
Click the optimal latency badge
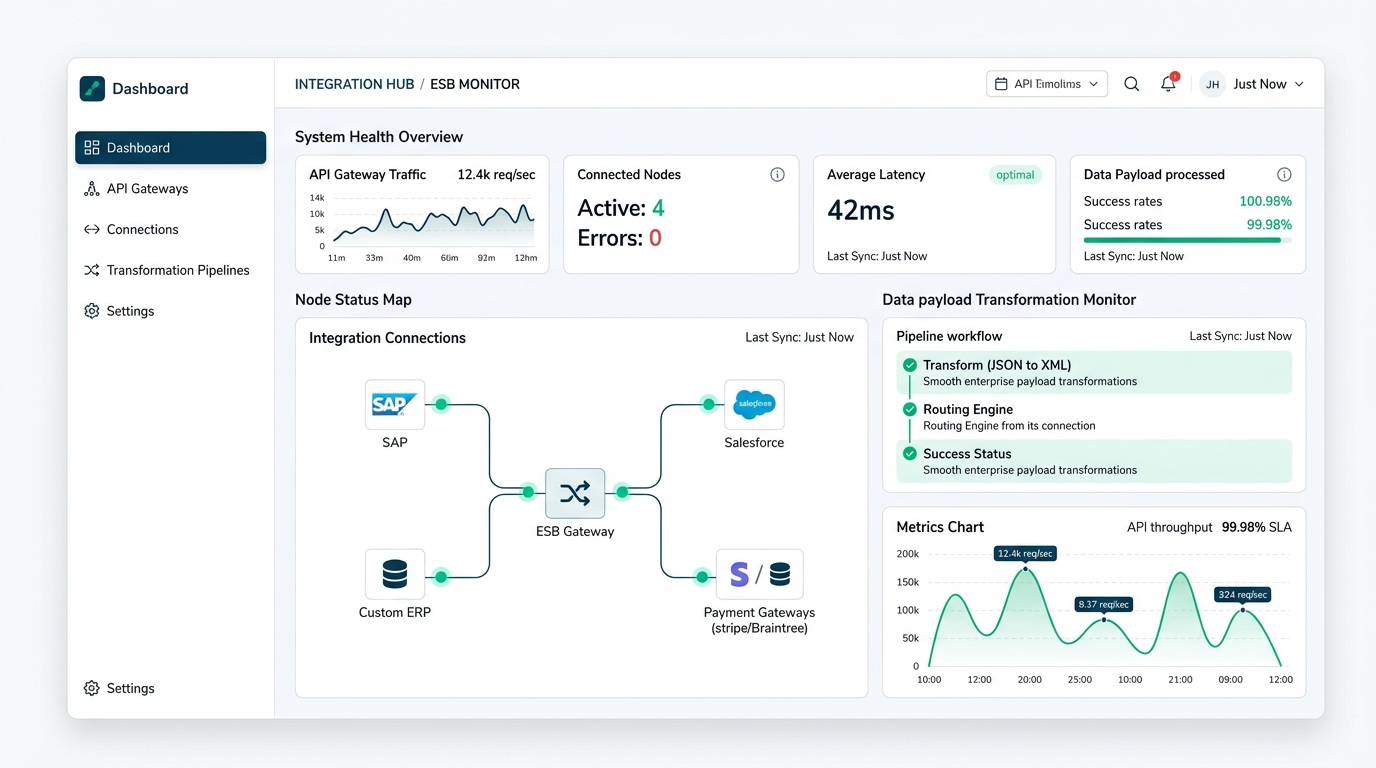click(1015, 175)
